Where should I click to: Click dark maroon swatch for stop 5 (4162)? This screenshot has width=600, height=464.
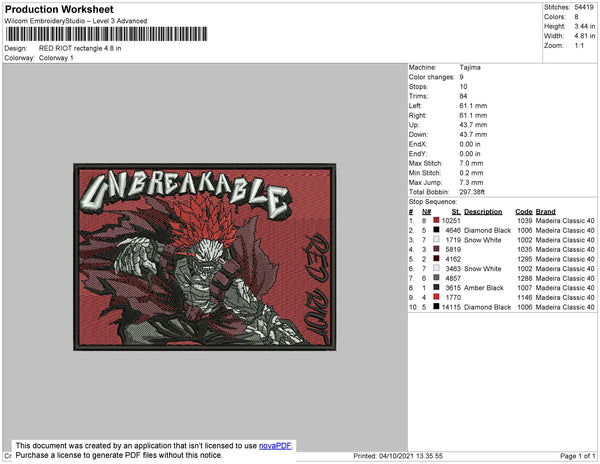pos(436,259)
